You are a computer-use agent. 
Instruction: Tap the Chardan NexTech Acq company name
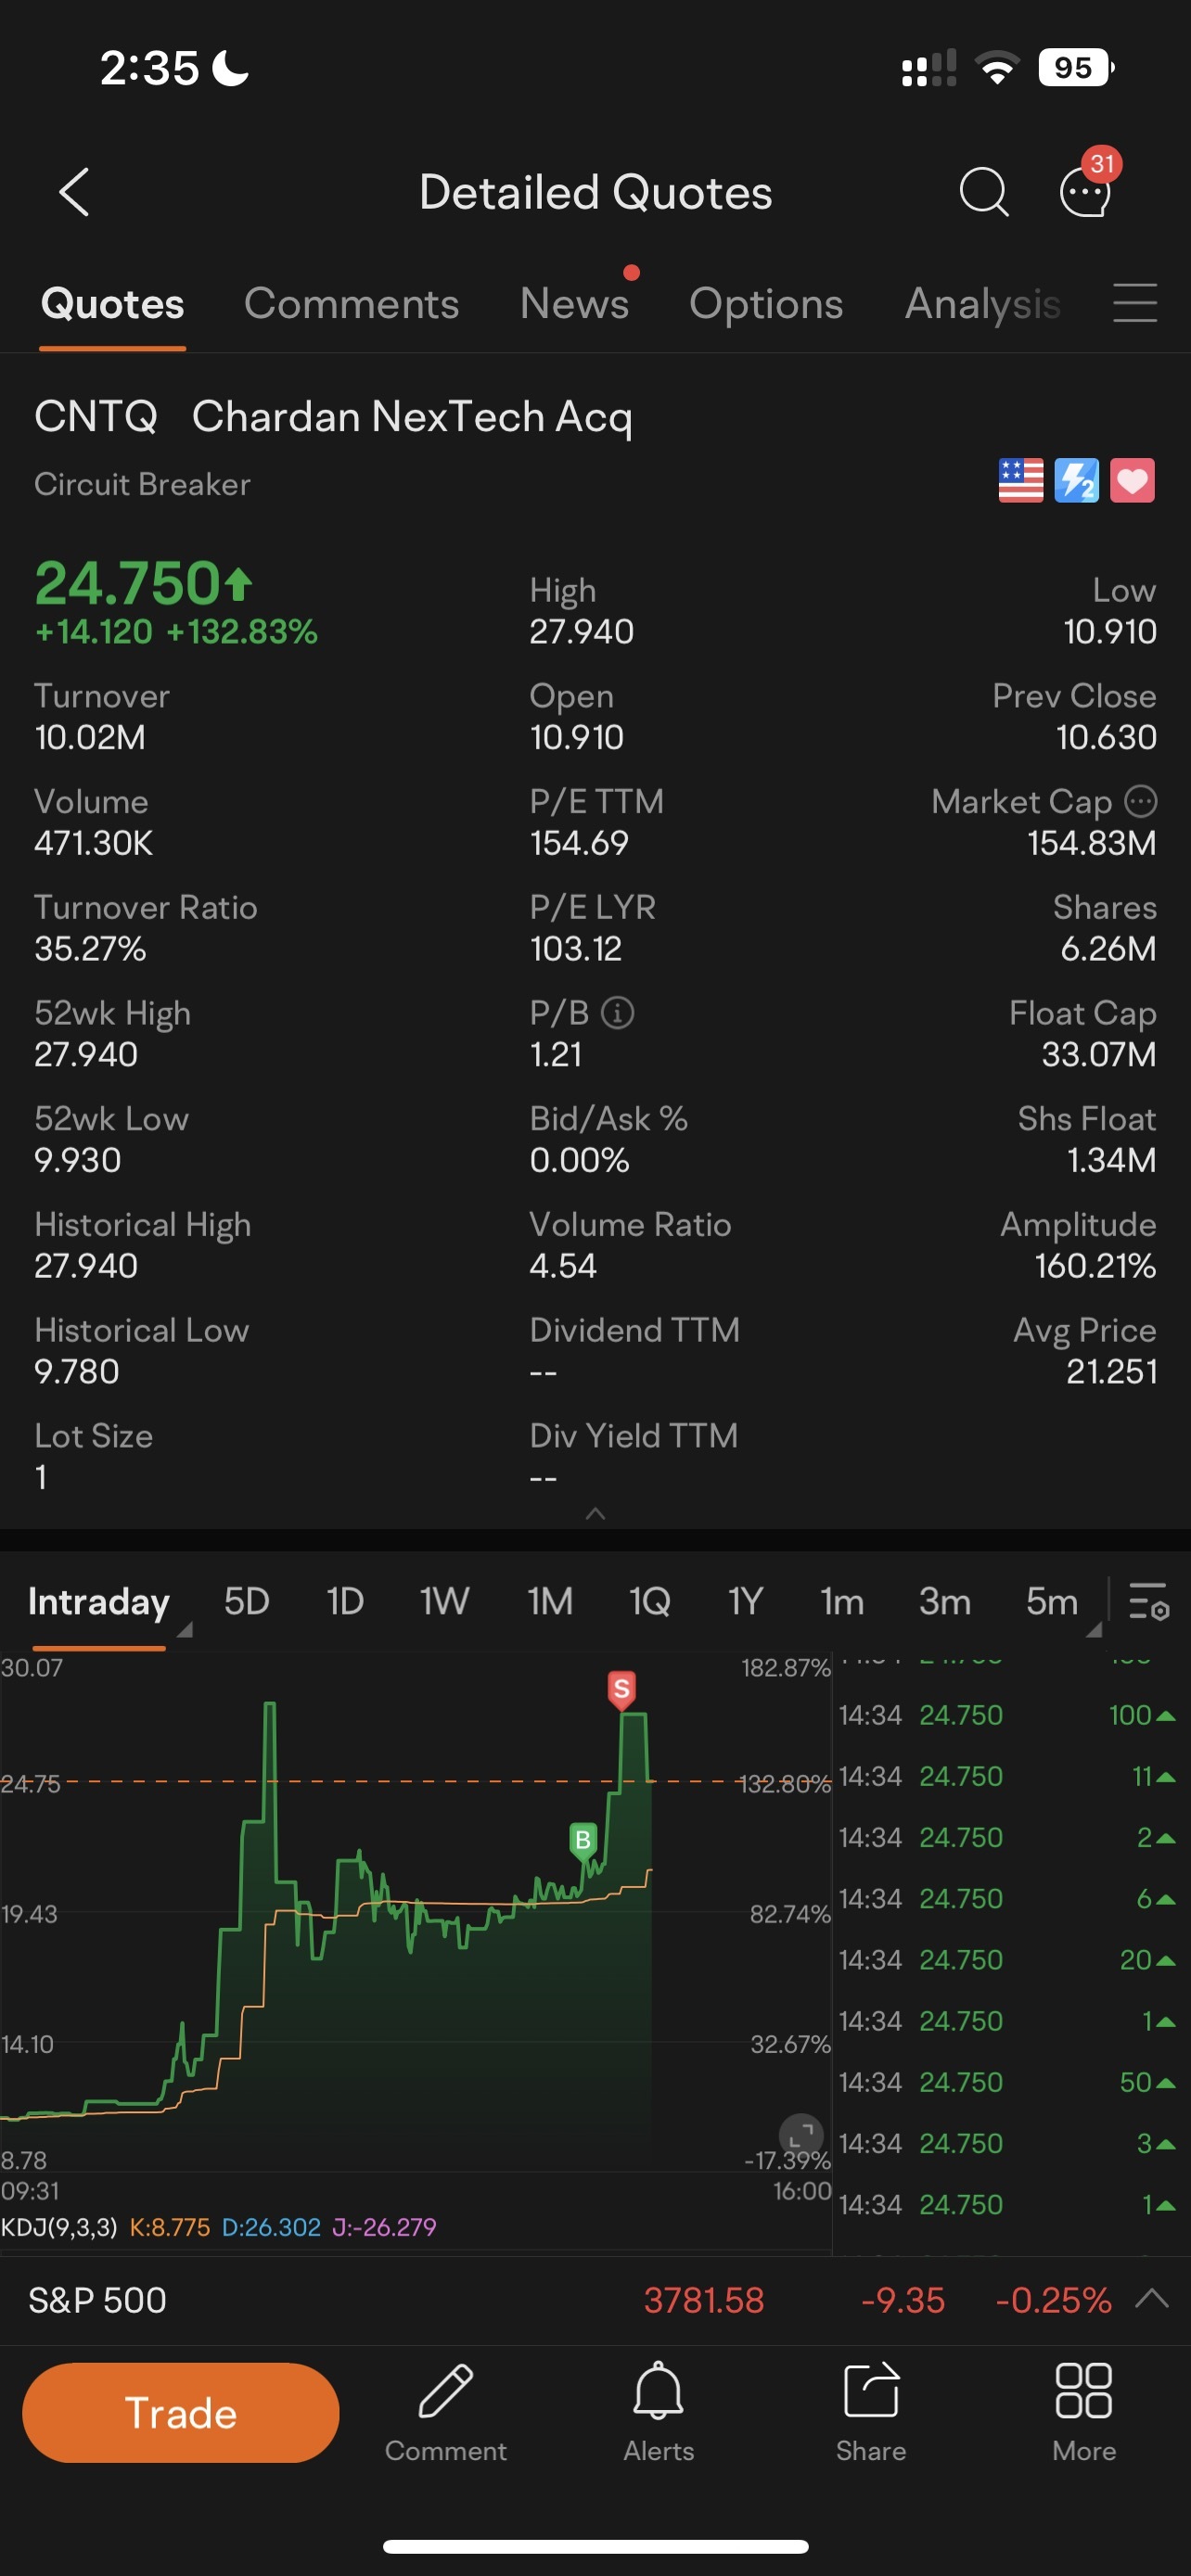[x=412, y=416]
